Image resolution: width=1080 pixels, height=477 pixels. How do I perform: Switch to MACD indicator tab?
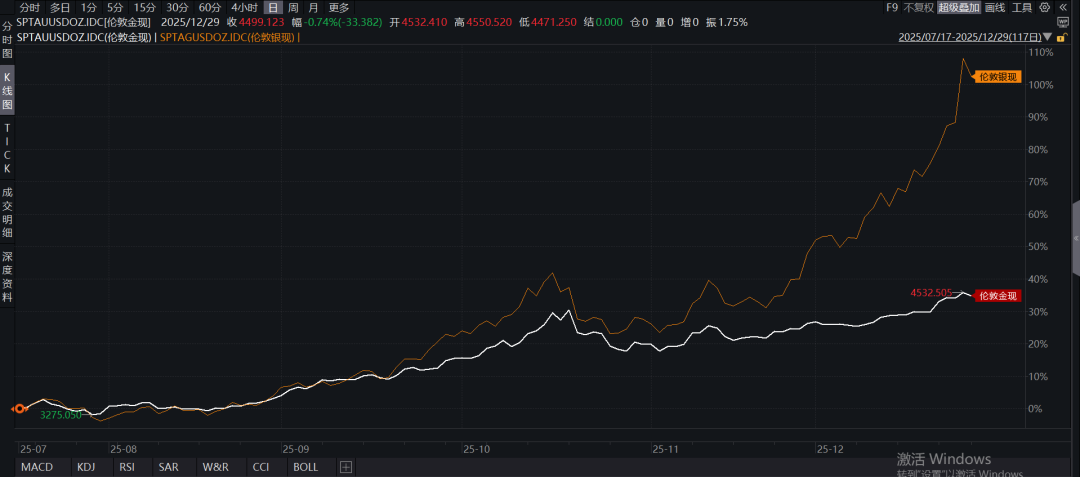[36, 467]
